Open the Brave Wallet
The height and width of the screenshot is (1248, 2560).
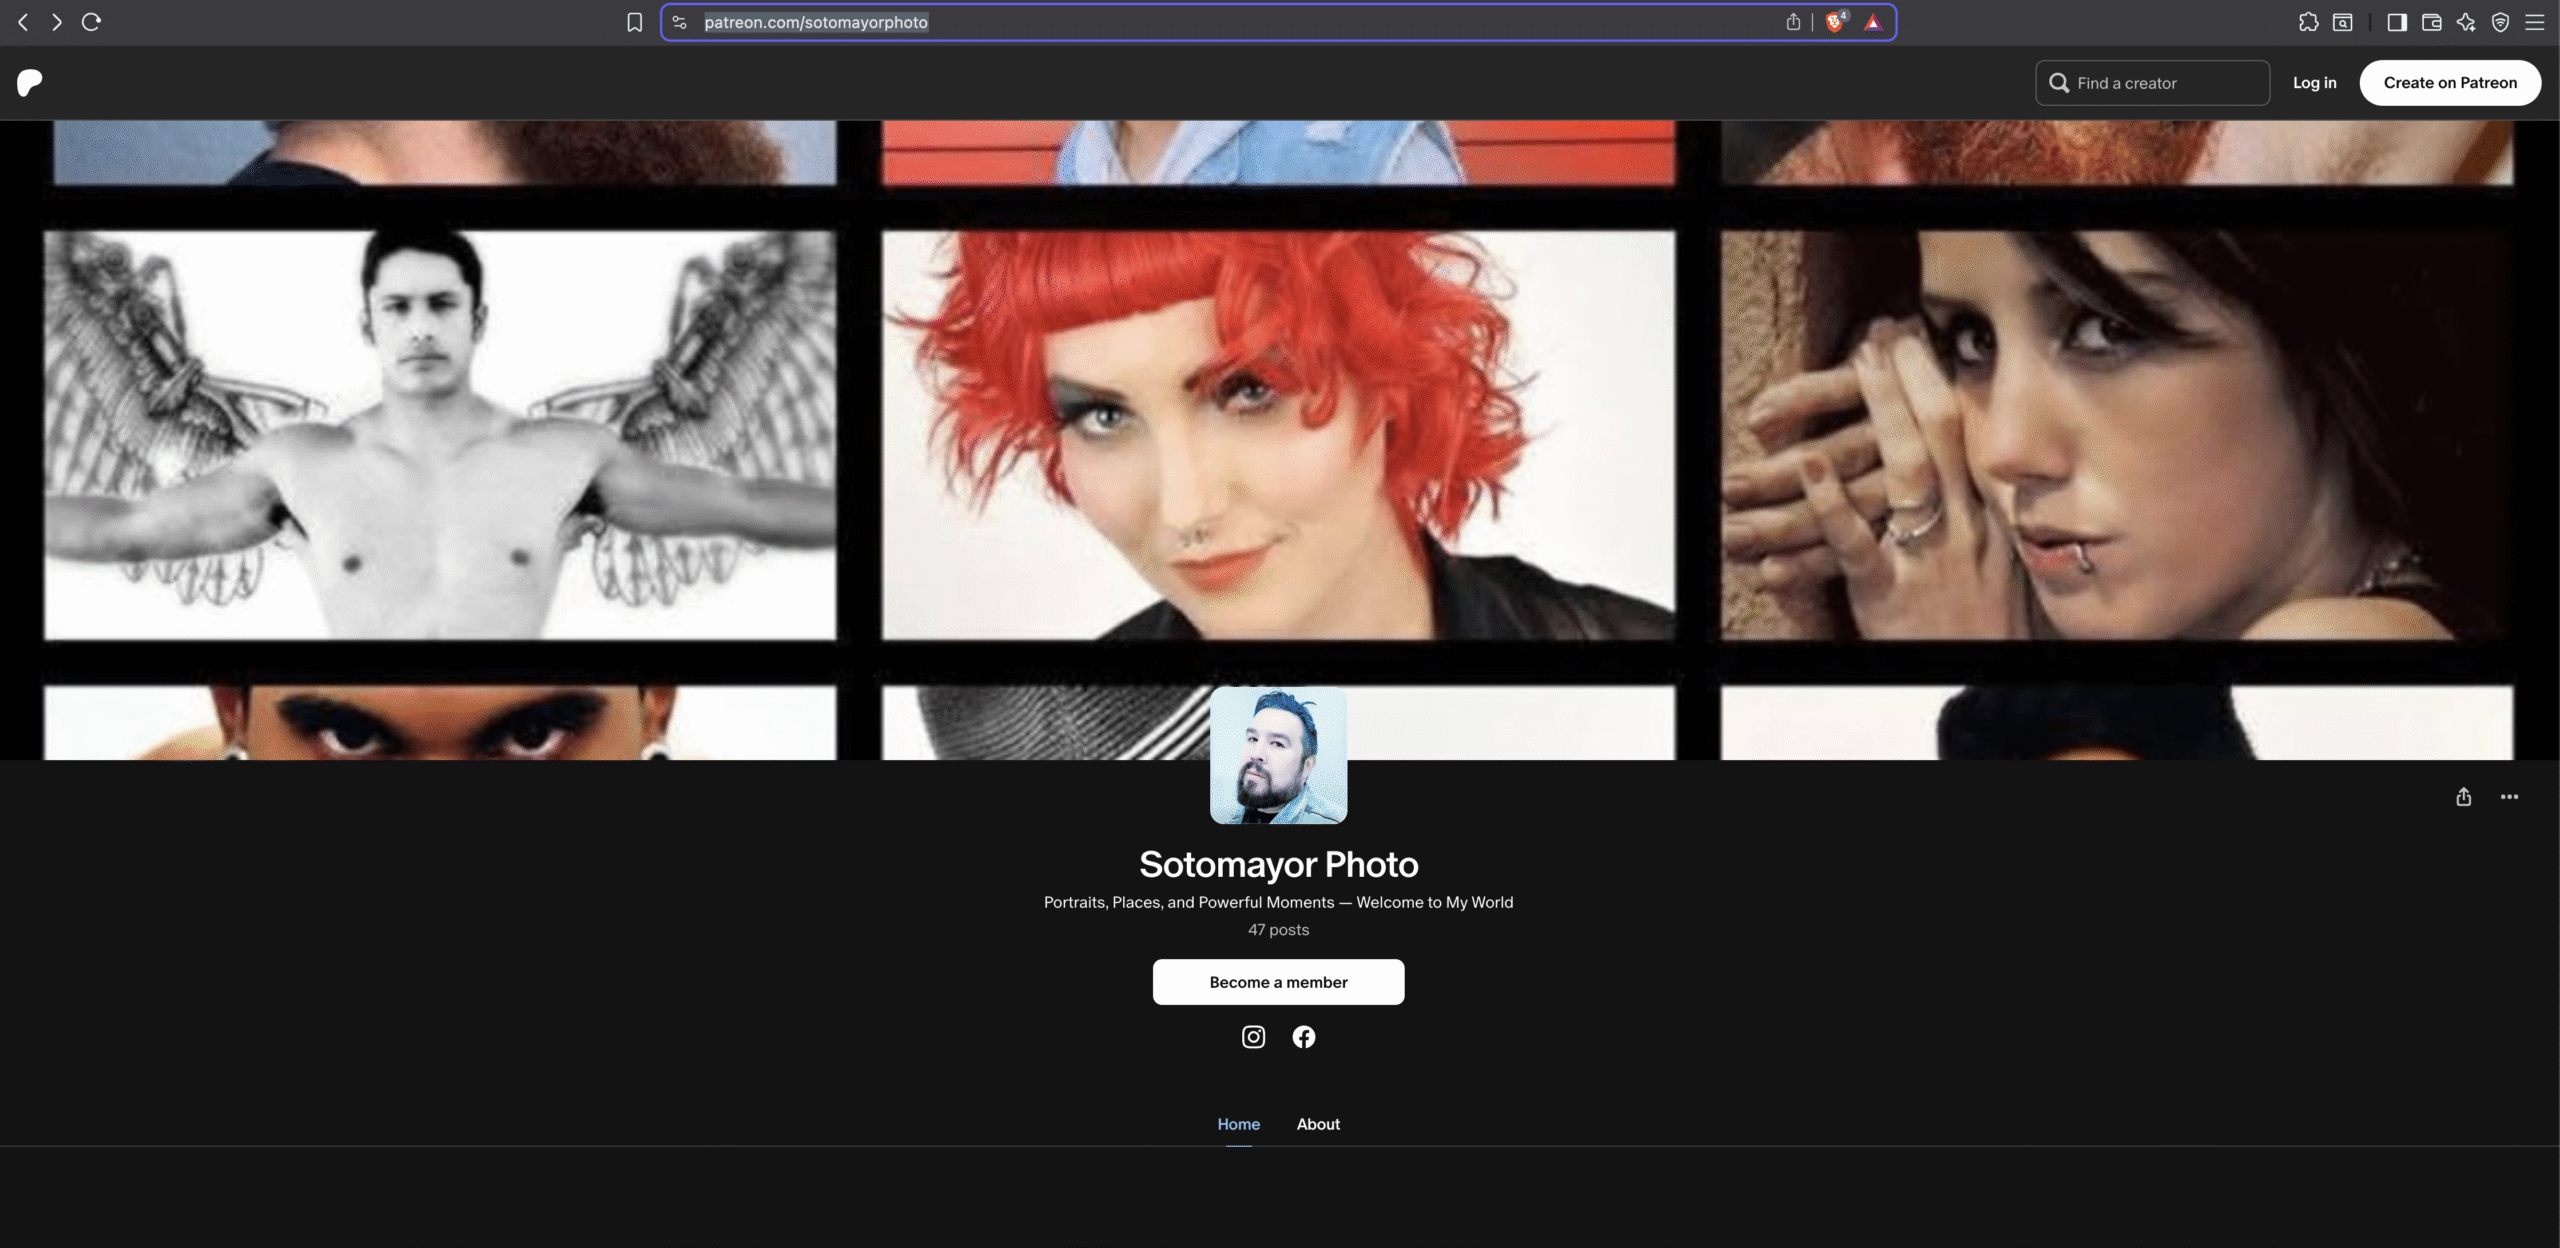click(2431, 21)
